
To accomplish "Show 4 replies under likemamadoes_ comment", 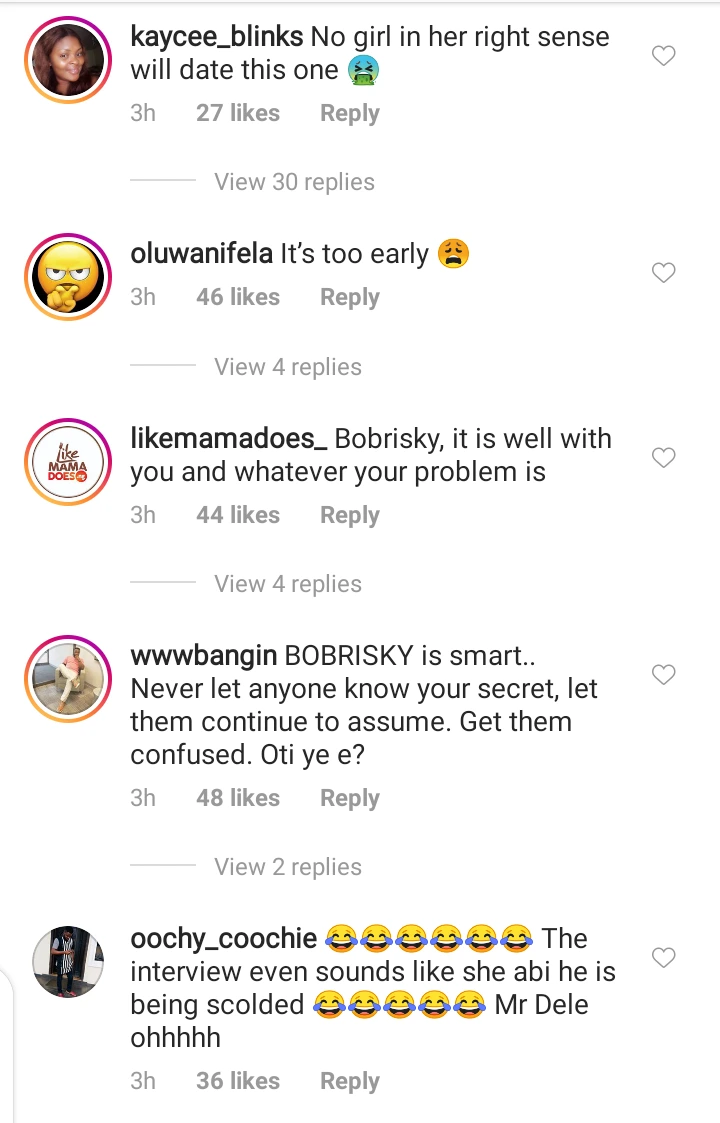I will tap(288, 584).
